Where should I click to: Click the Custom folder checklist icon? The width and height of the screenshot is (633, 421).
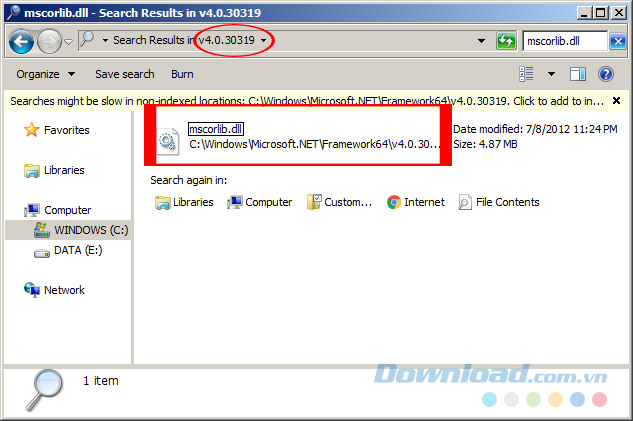click(314, 202)
